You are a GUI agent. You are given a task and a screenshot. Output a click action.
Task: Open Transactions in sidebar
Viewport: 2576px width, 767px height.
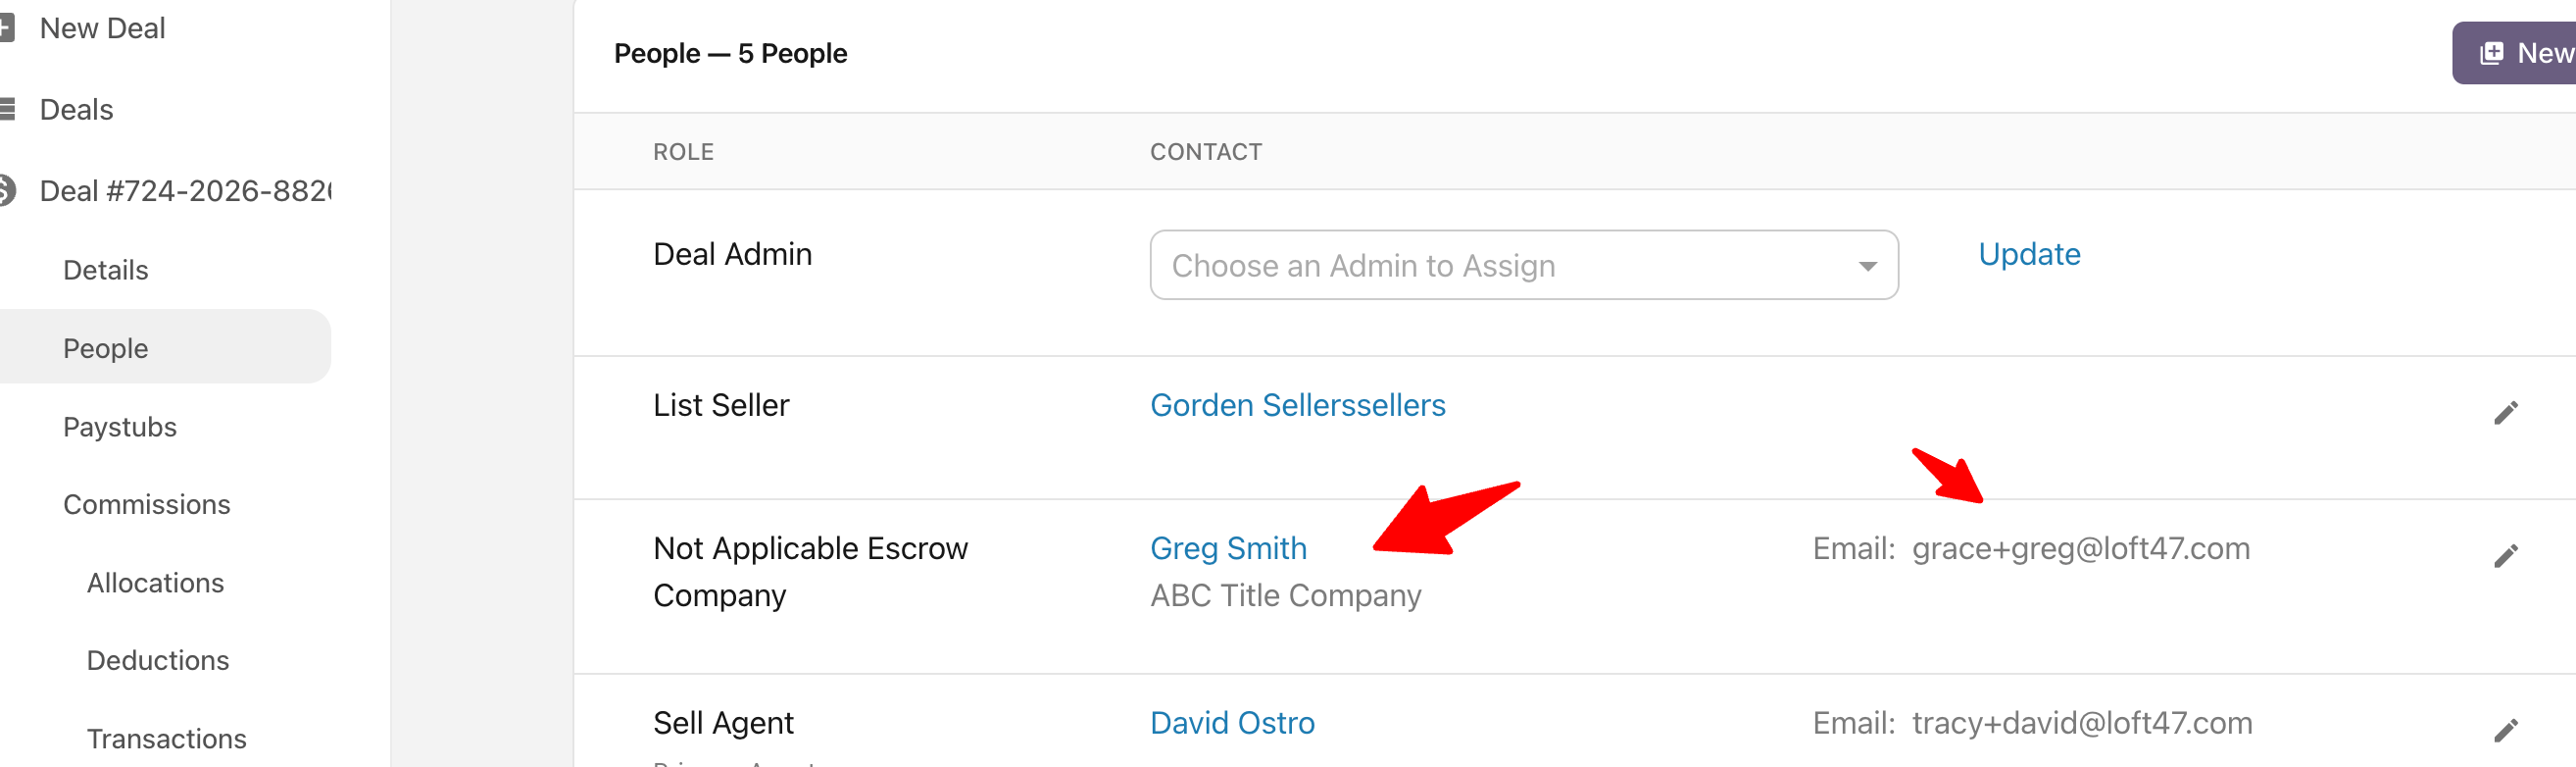167,738
